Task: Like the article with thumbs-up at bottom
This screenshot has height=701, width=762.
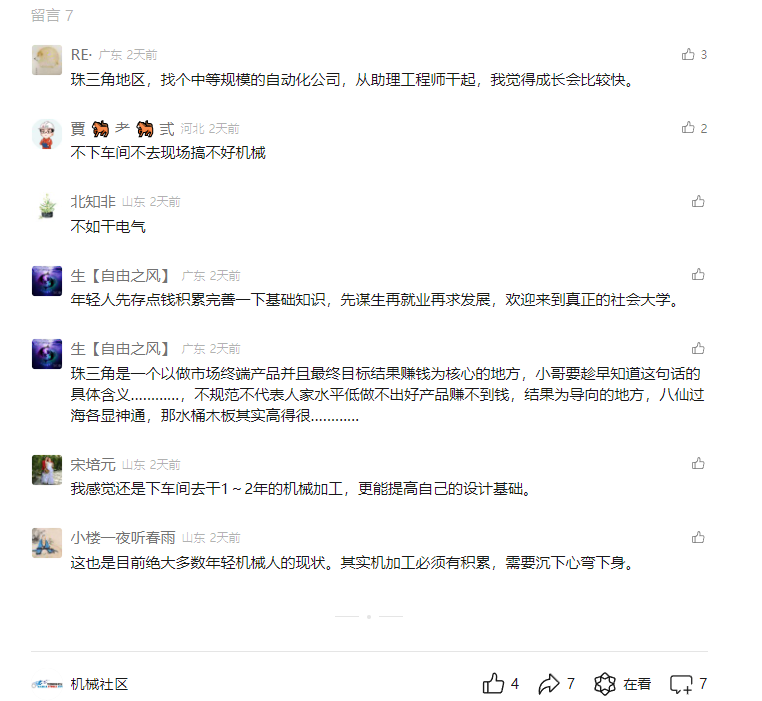Action: [x=501, y=683]
